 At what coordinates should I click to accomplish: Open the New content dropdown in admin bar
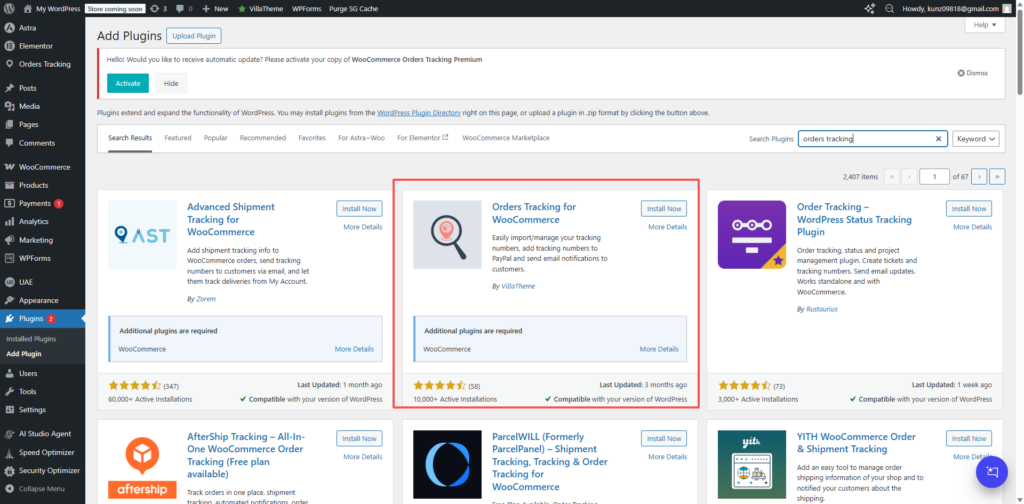click(216, 8)
